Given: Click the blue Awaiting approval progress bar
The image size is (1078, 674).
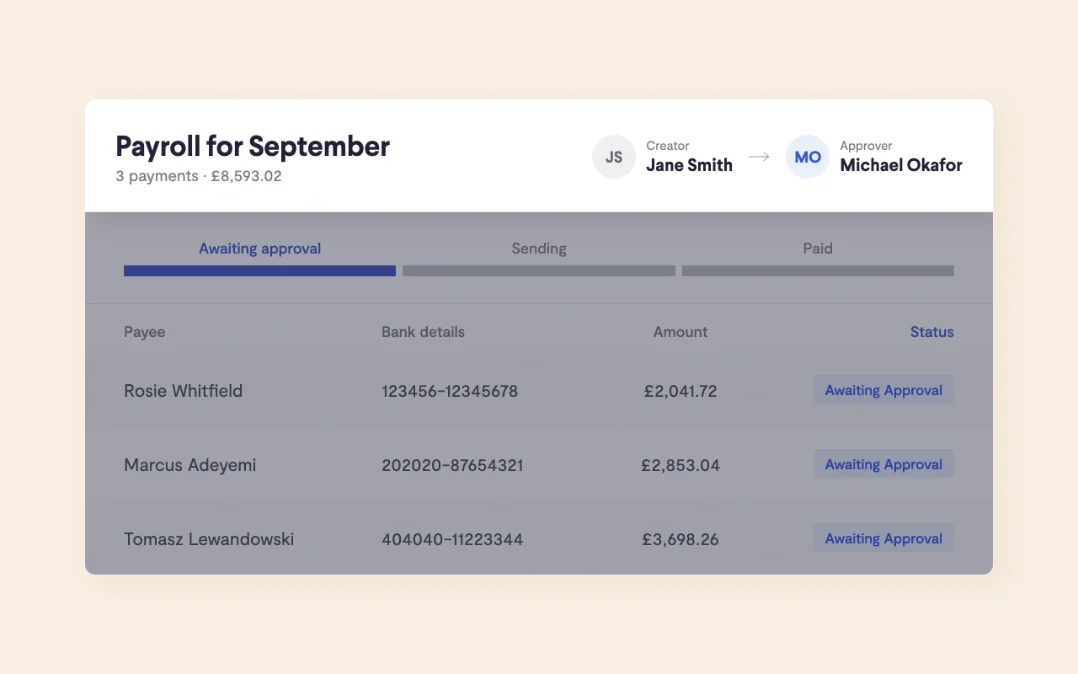Looking at the screenshot, I should (x=260, y=271).
